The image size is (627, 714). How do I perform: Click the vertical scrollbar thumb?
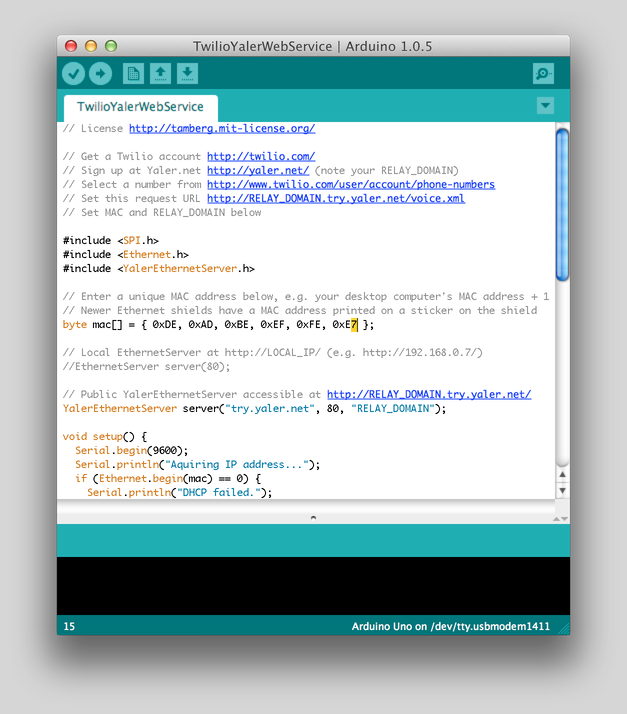562,205
